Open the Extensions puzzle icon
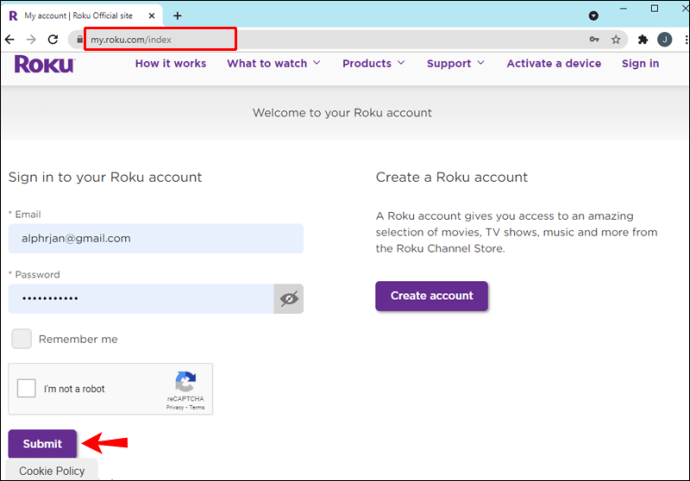Screen dimensions: 690x481 643,40
